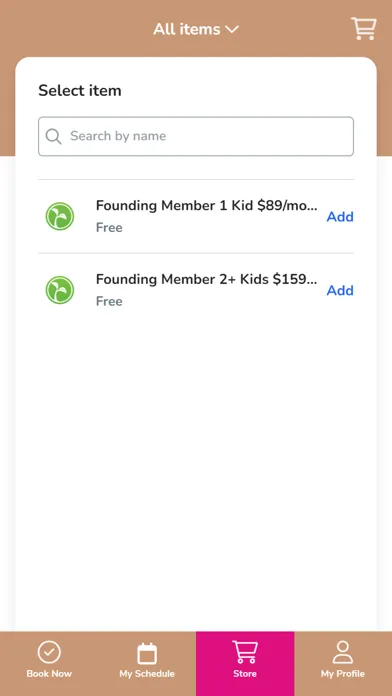Click Free price under Founding Member 2+ Kids
Screen dimensions: 392x696
[109, 301]
